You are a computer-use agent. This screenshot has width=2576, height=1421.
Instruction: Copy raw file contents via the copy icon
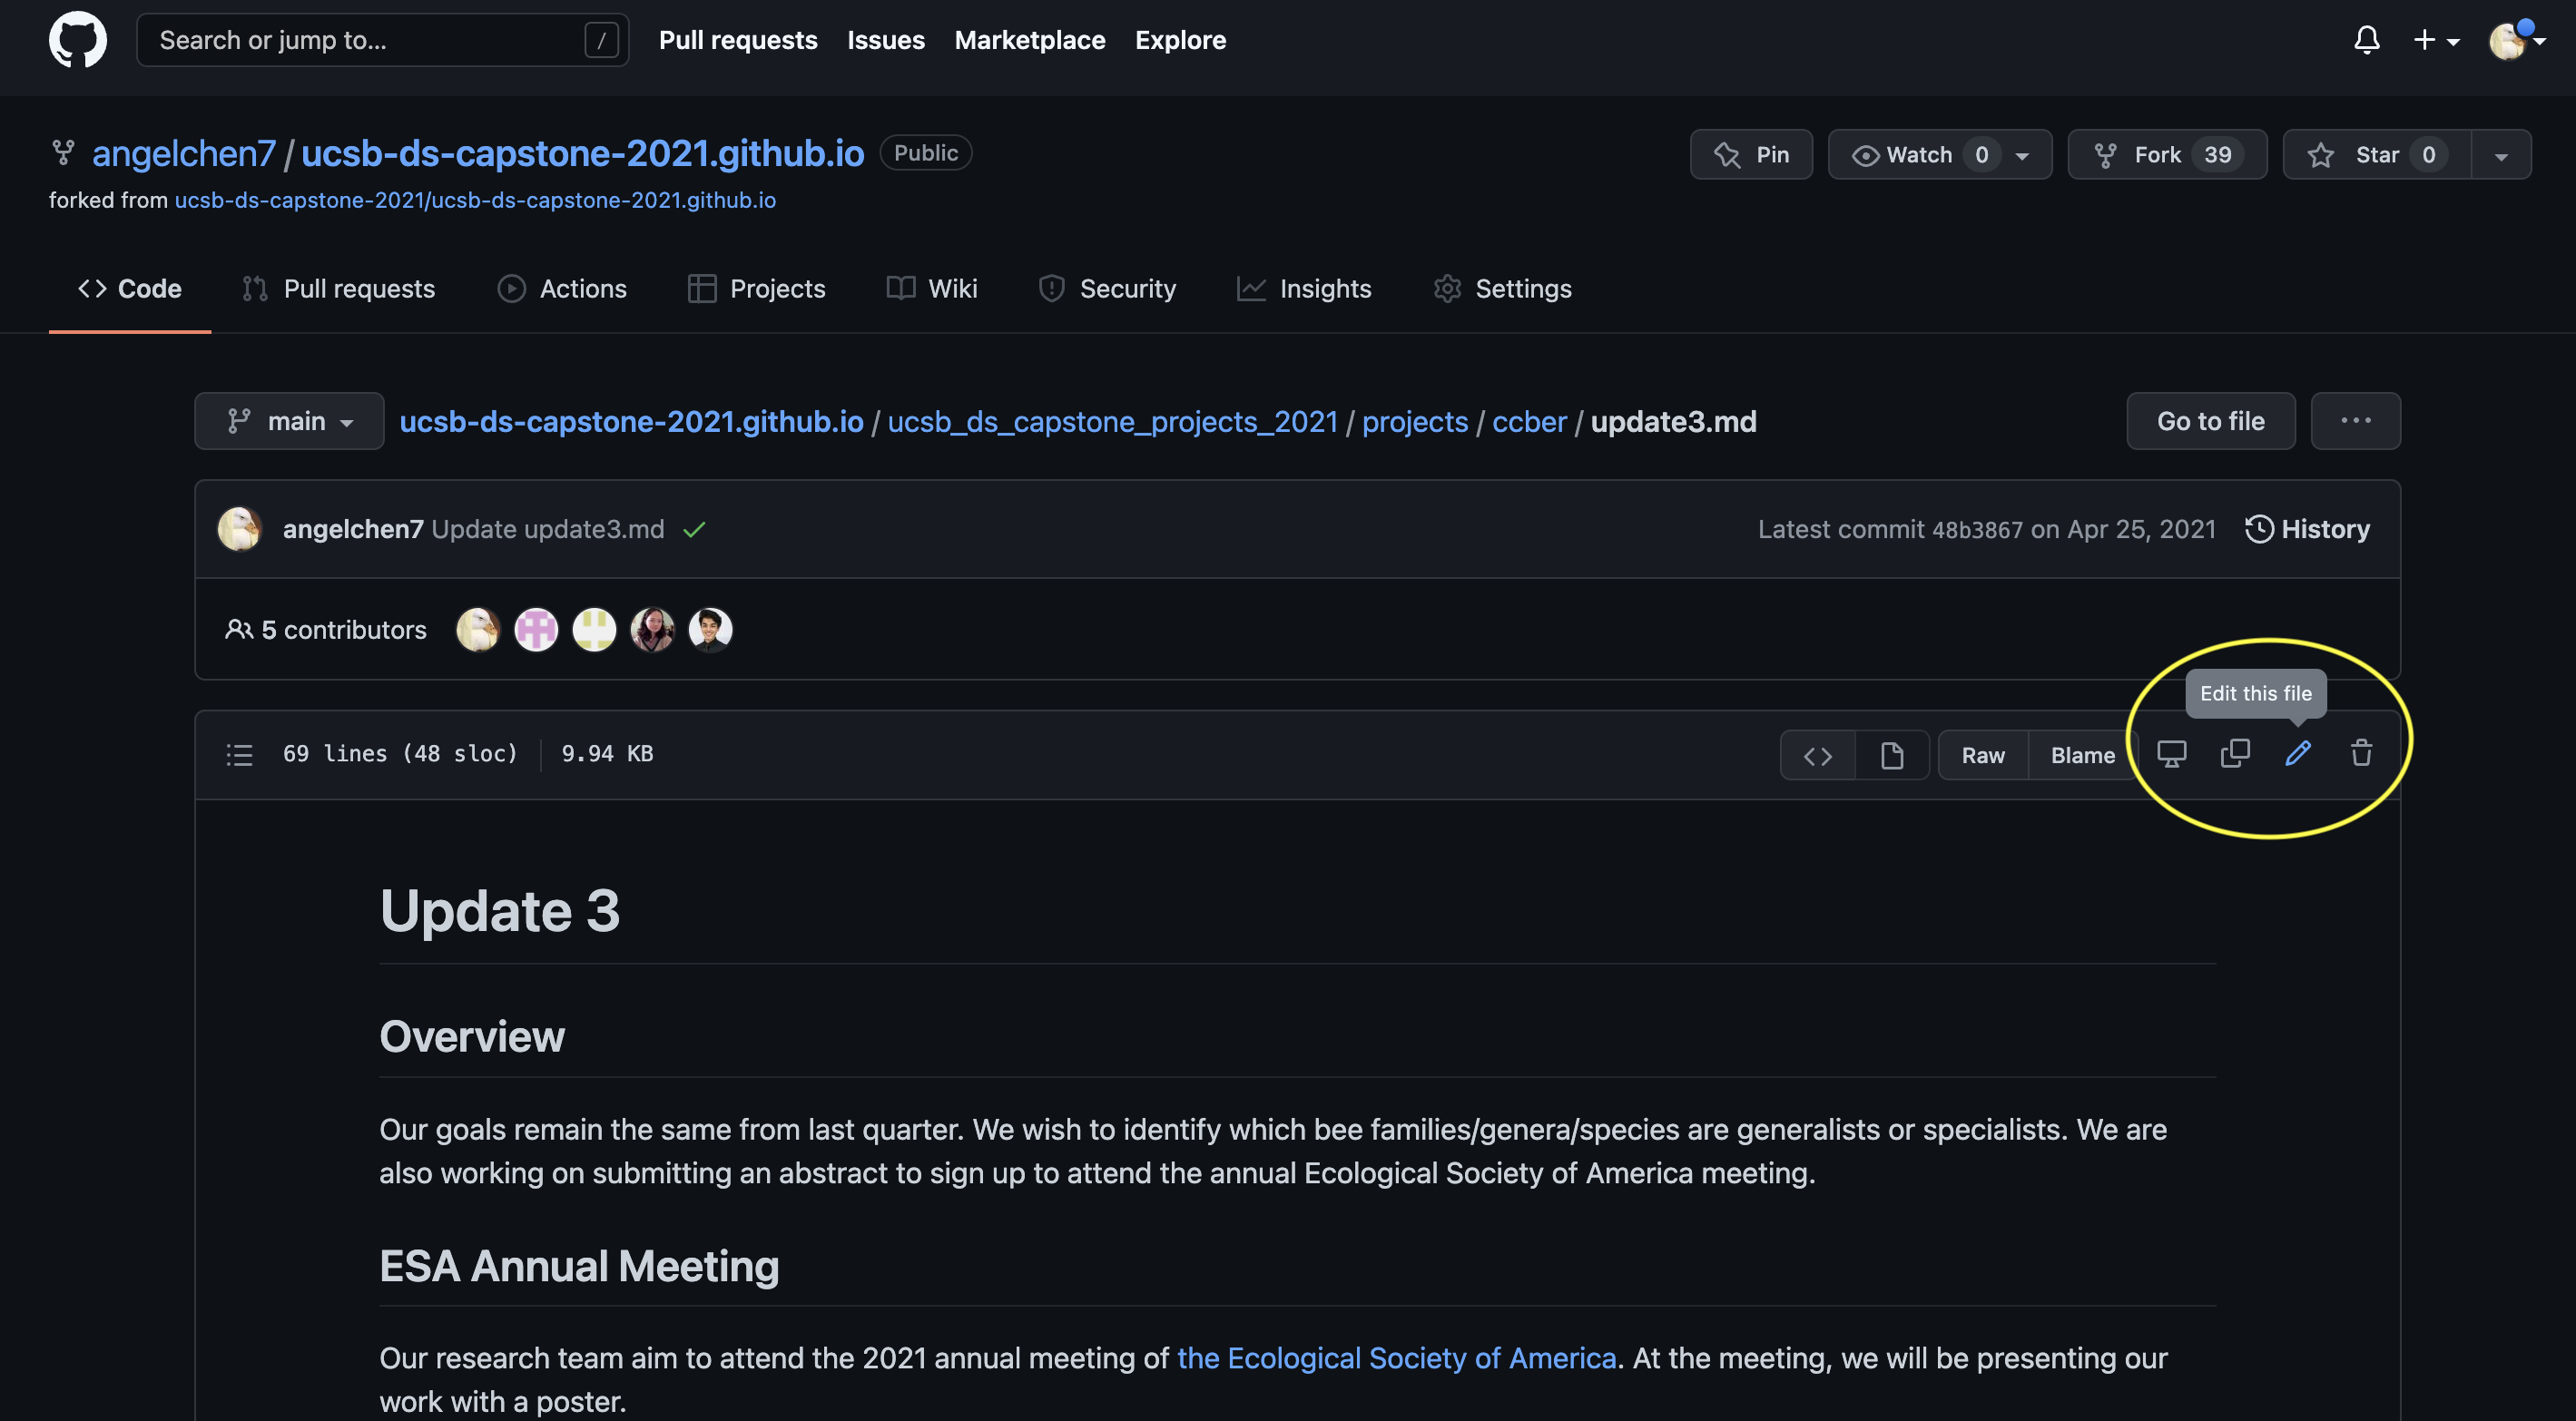tap(2235, 755)
